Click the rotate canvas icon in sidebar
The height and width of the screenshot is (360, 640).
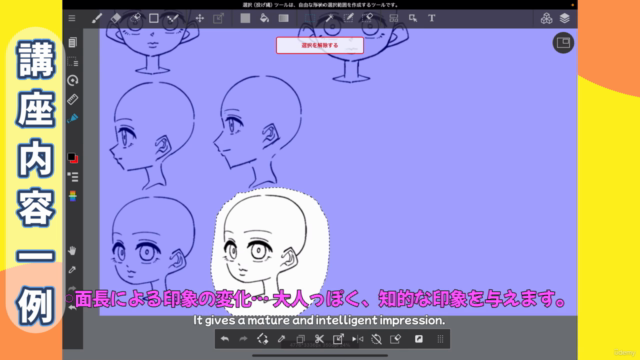tap(73, 80)
